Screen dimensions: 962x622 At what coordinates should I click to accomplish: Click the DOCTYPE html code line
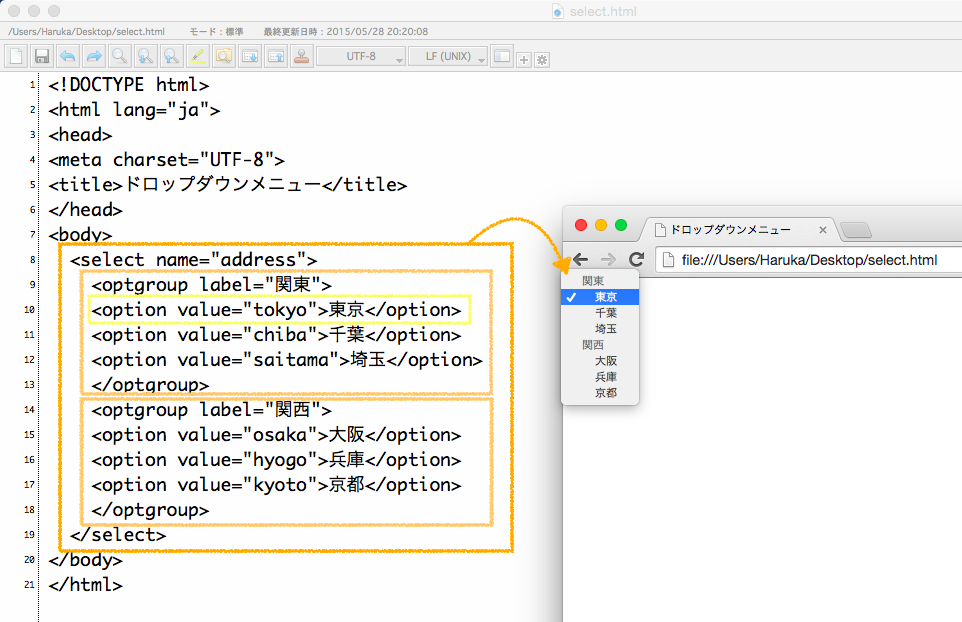pos(129,85)
